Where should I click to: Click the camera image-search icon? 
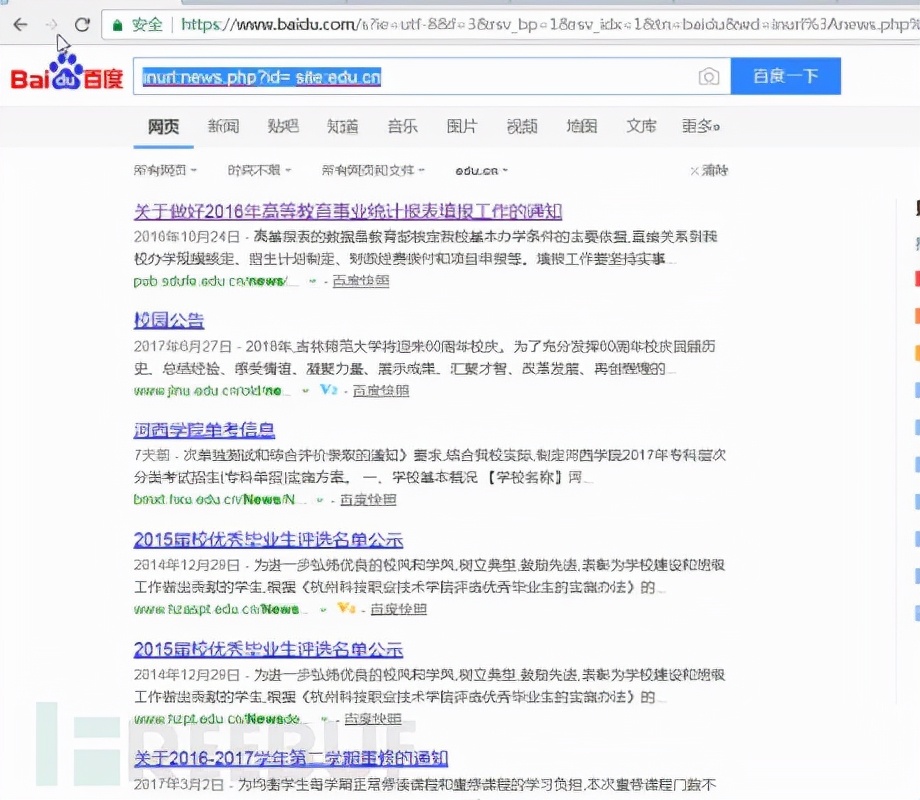pos(709,76)
